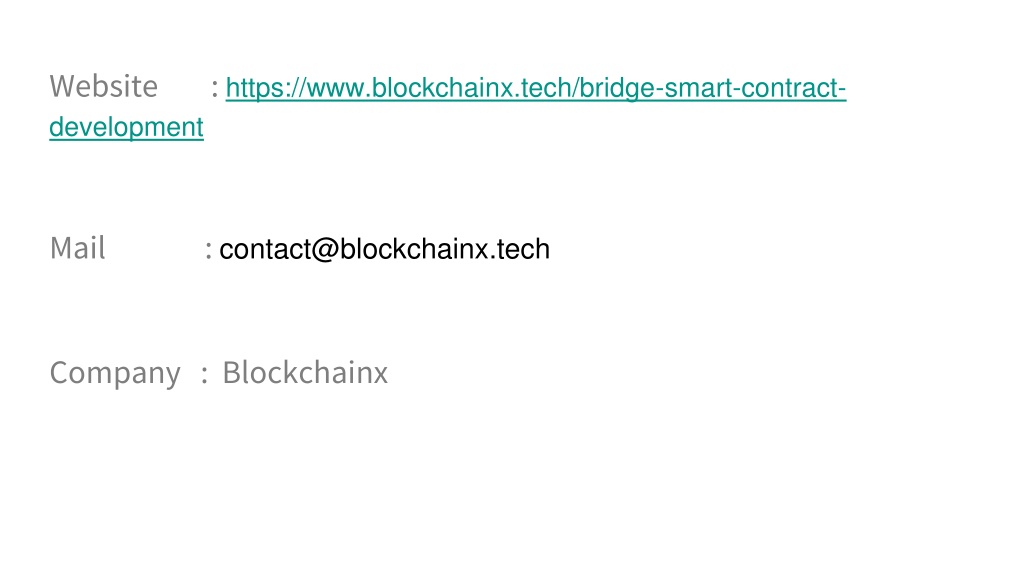1024x576 pixels.
Task: Click the "https://" part of the URL
Action: coord(266,88)
